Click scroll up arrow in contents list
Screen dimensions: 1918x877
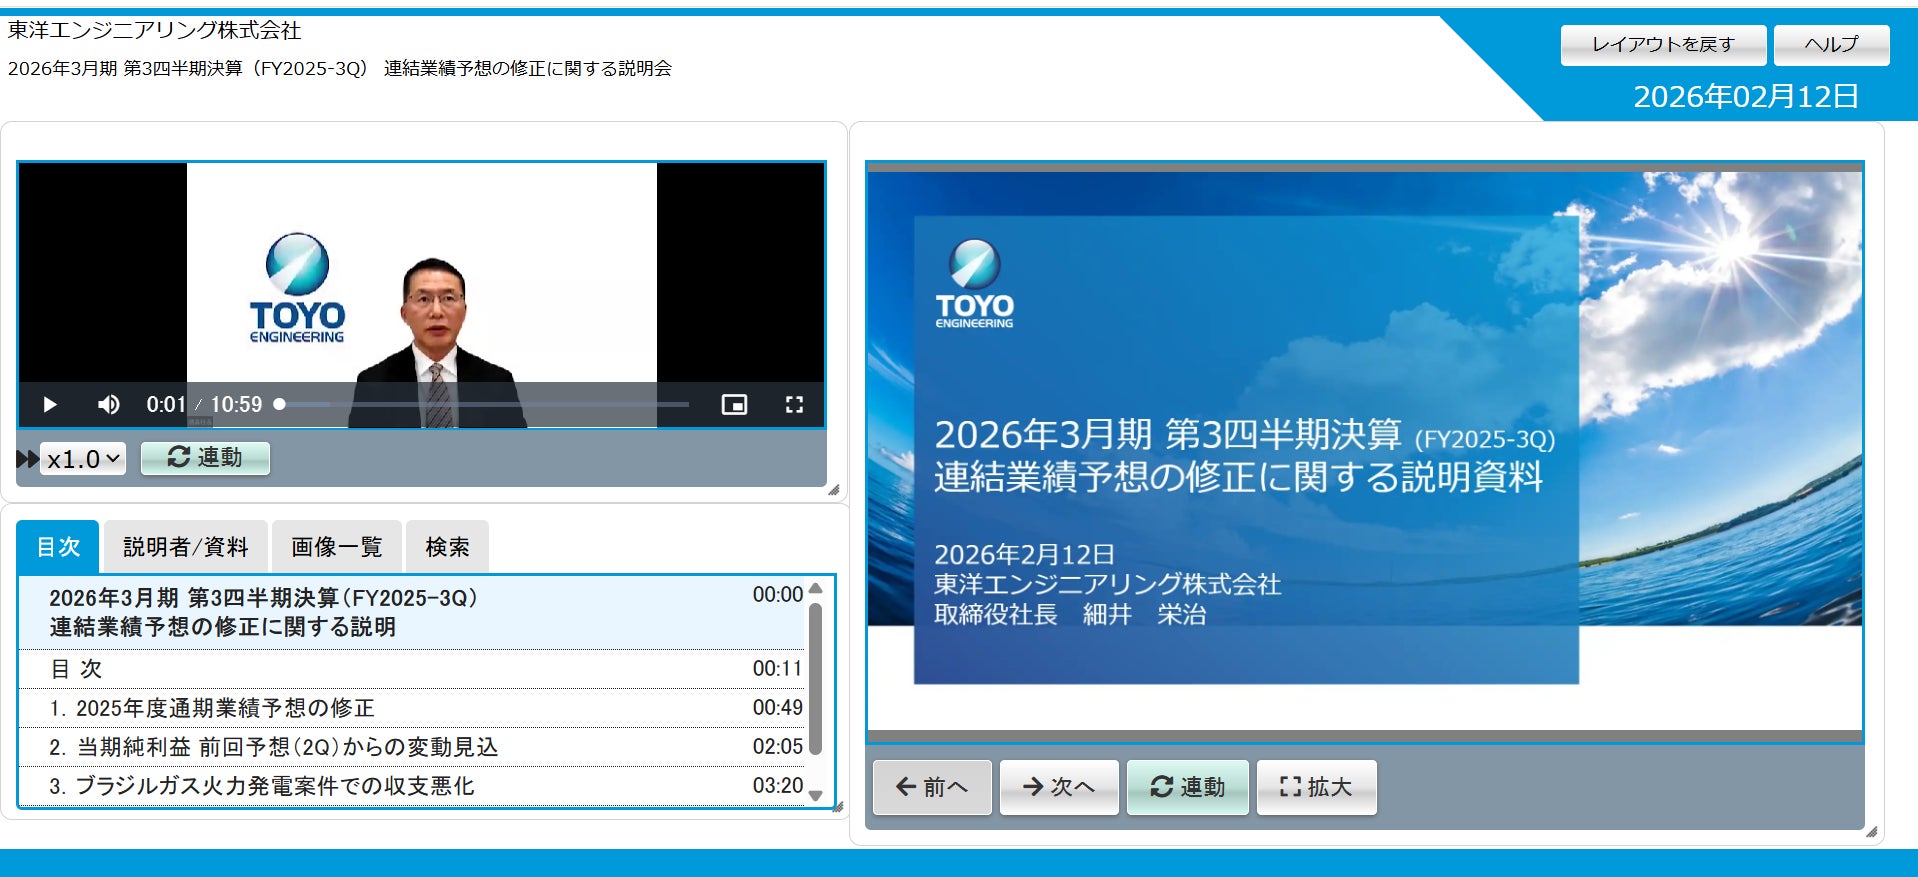pos(816,588)
